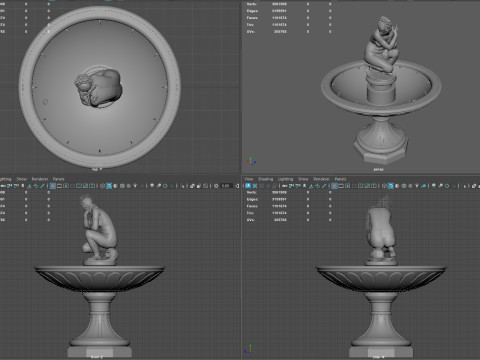
Task: Click Isolate Select icon in side view toolbar
Action: point(465,186)
